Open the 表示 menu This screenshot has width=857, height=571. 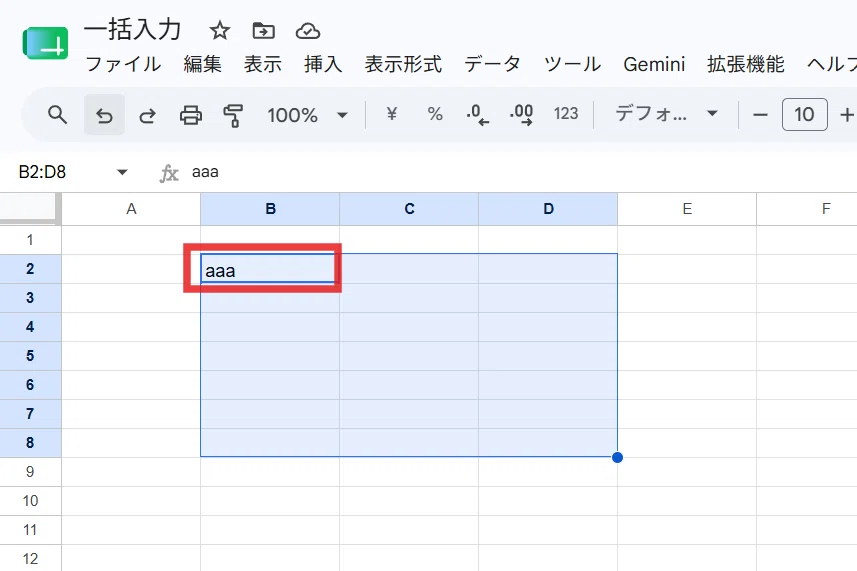[263, 64]
